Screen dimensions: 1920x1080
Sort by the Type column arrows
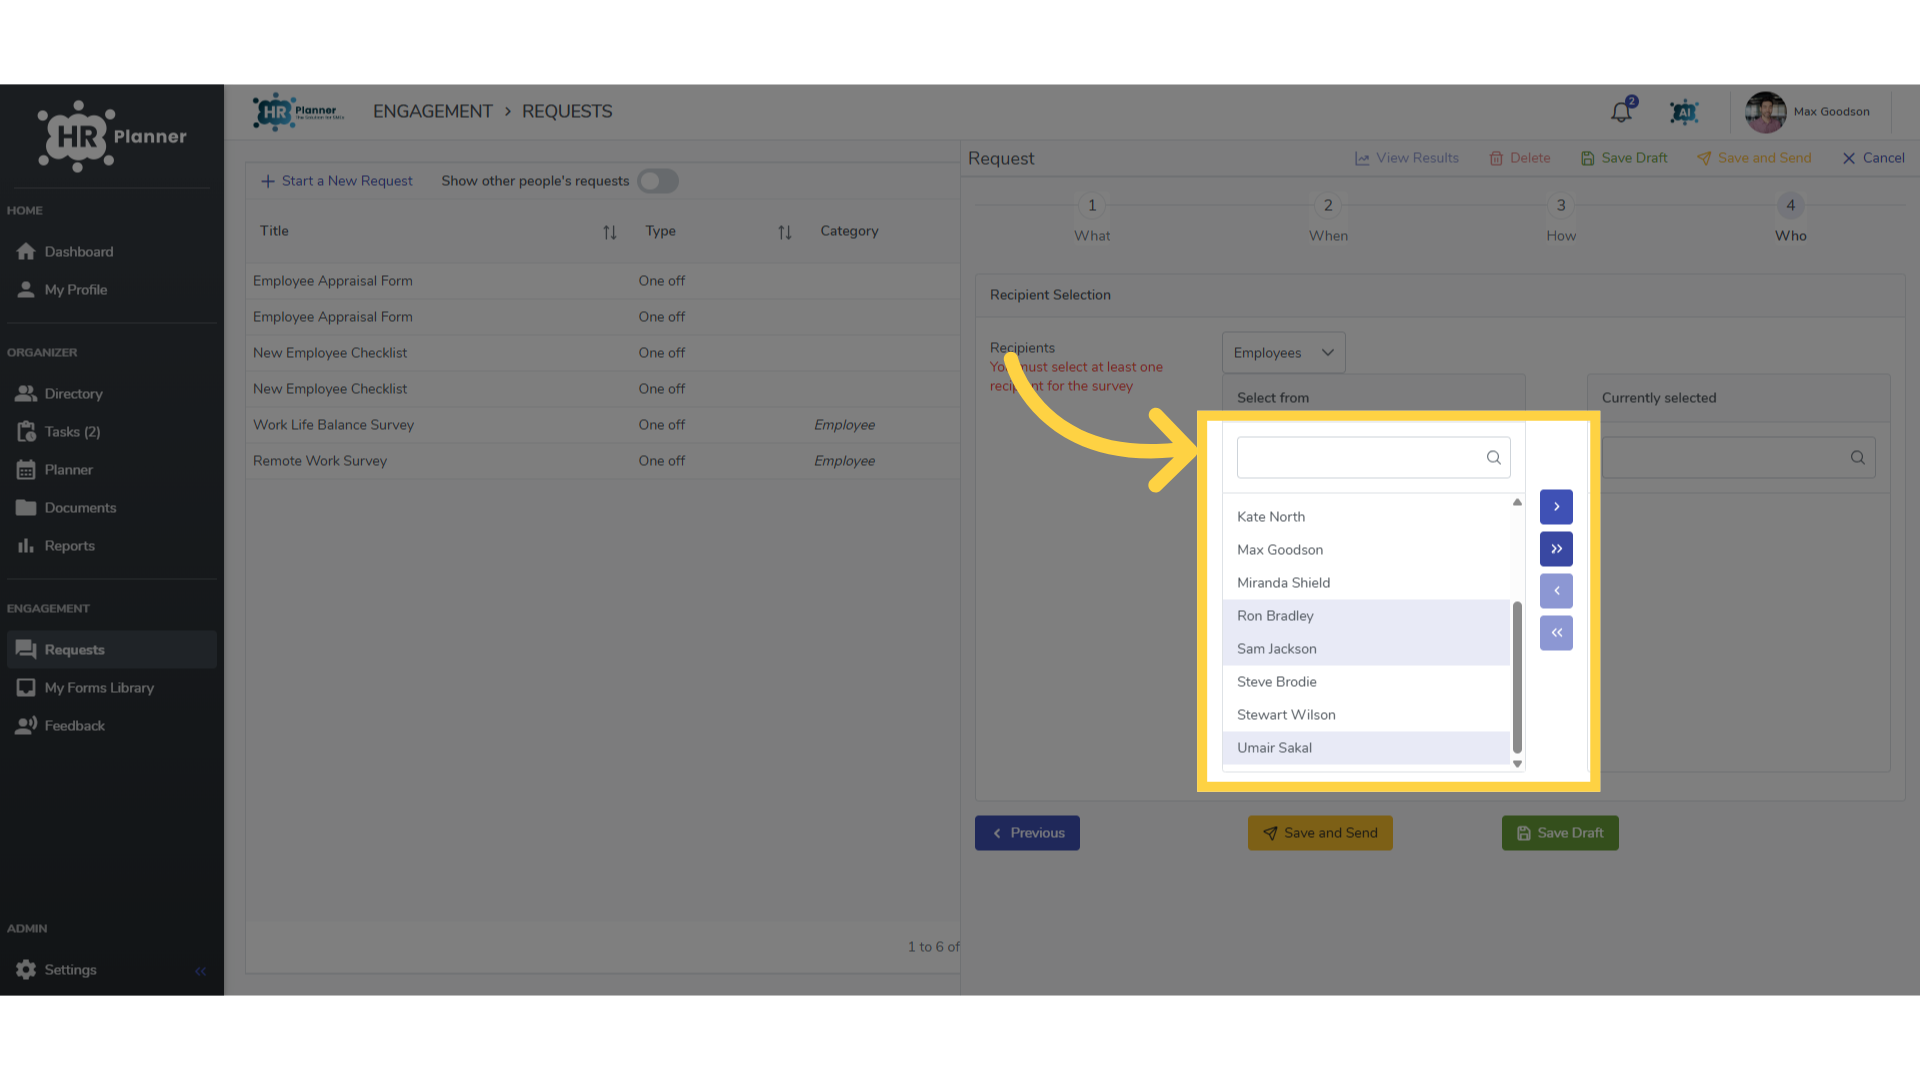(x=785, y=232)
